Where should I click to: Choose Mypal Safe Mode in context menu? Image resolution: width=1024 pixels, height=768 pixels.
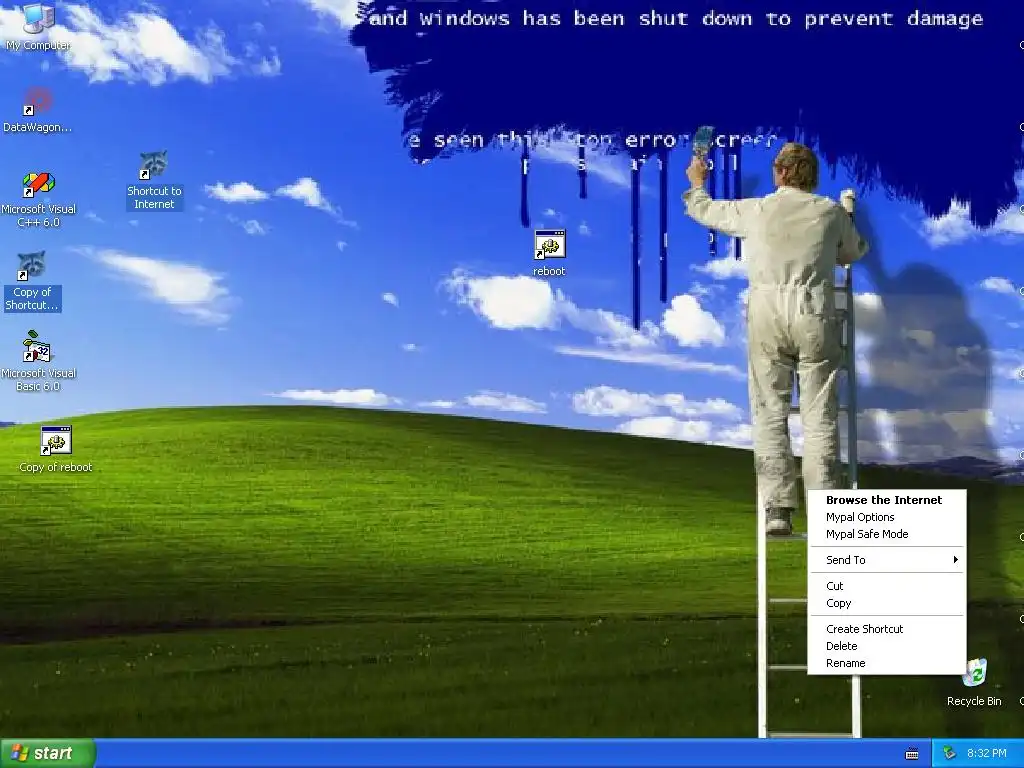point(887,534)
